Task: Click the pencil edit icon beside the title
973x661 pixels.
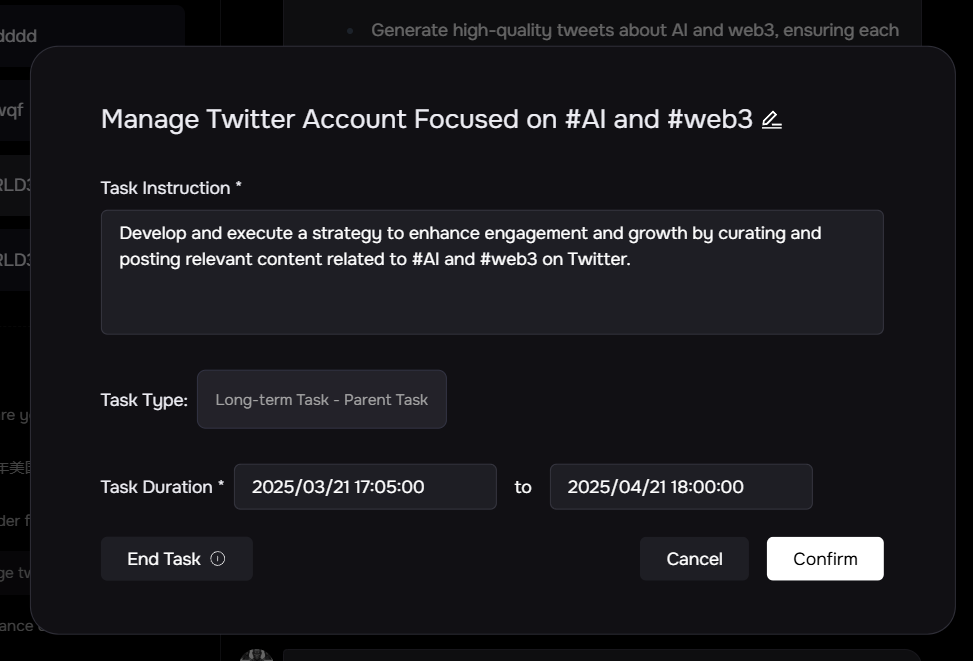Action: (x=771, y=120)
